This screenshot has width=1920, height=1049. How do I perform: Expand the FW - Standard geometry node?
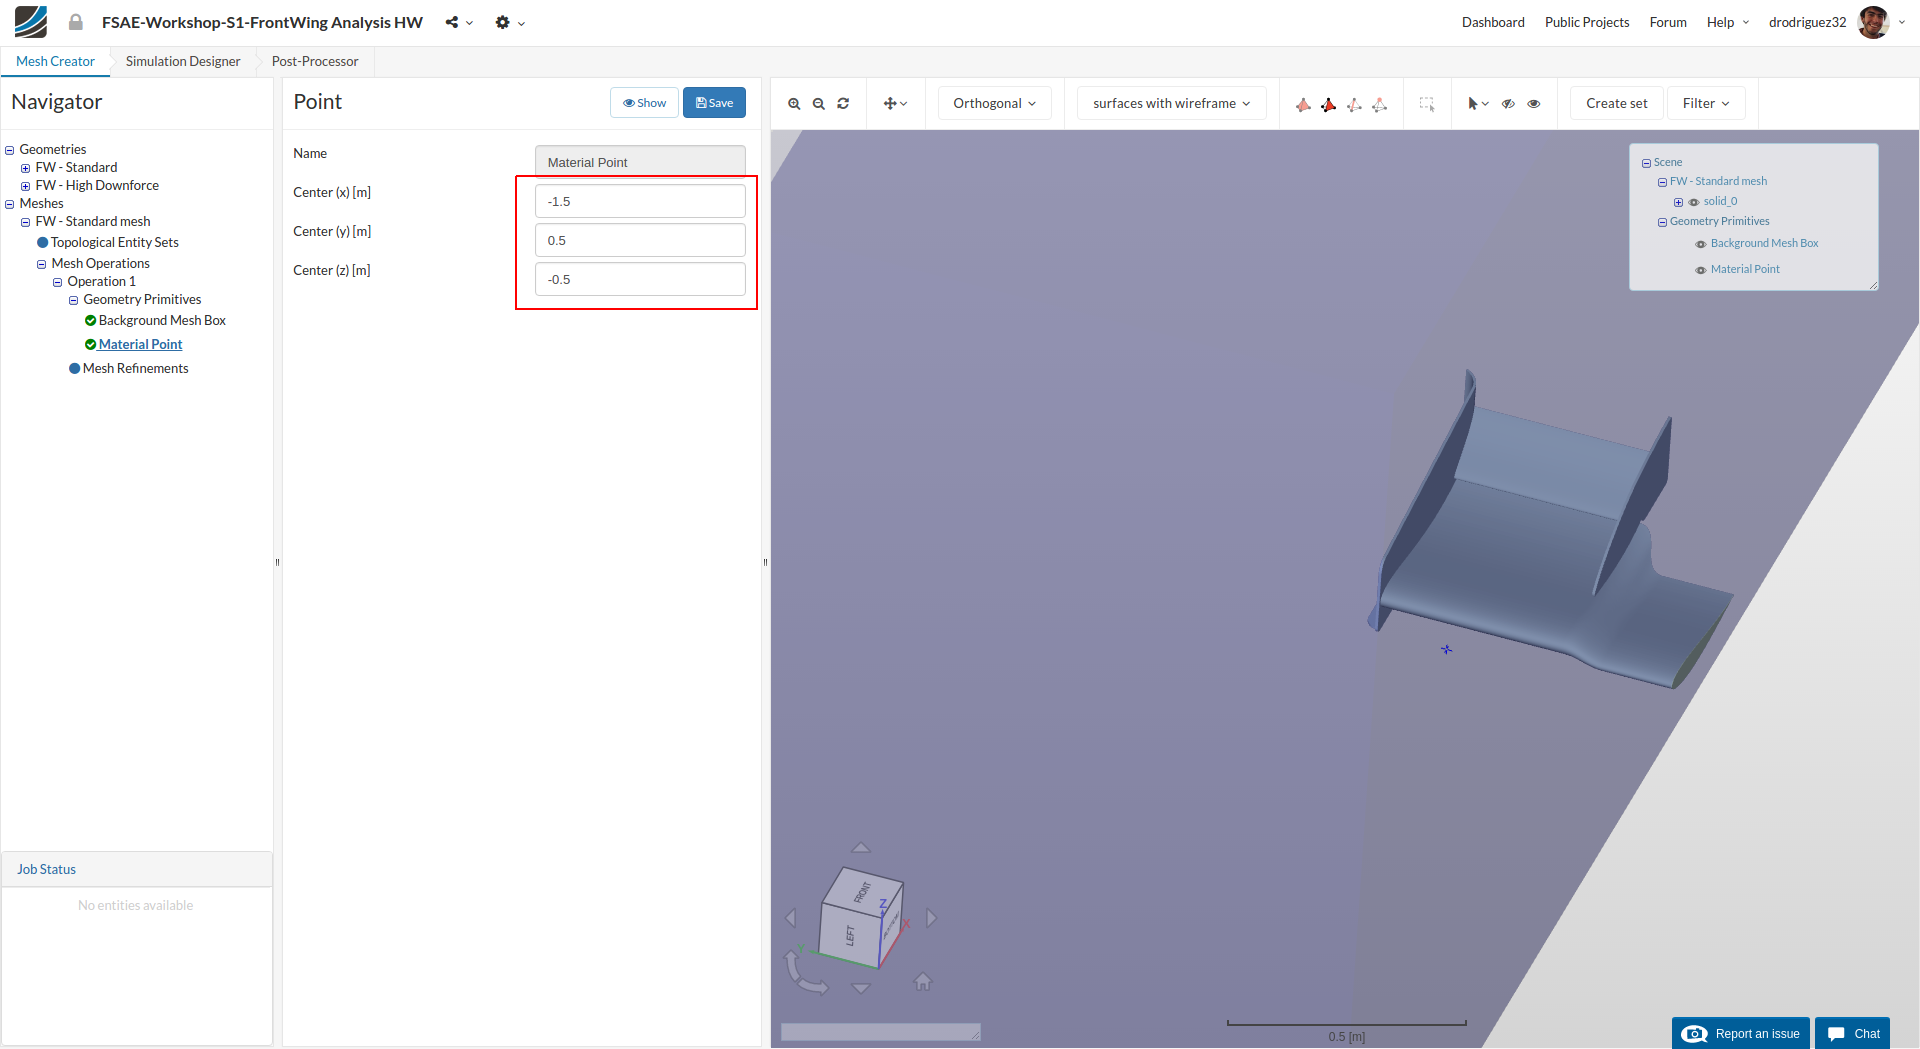(26, 168)
